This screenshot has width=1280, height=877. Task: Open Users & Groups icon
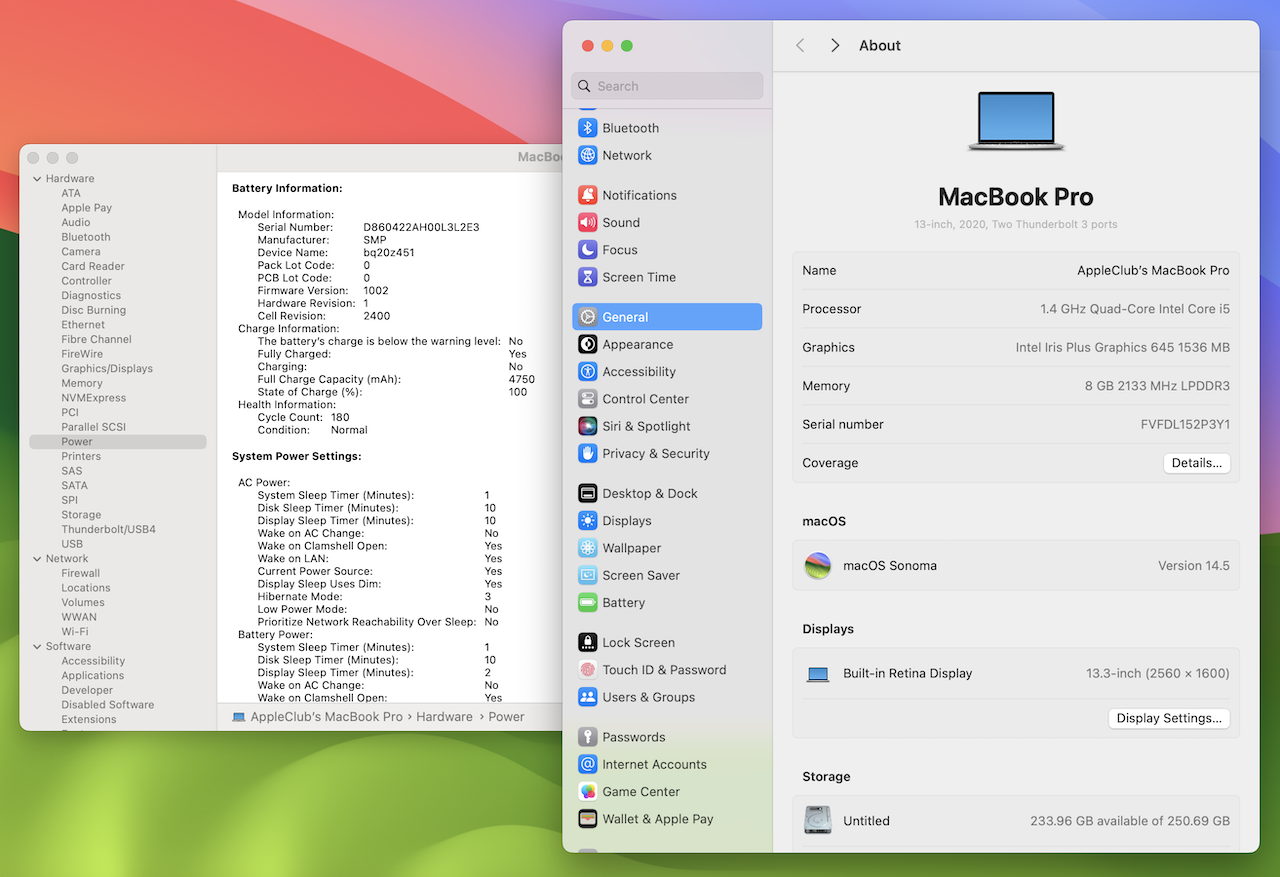[x=588, y=697]
